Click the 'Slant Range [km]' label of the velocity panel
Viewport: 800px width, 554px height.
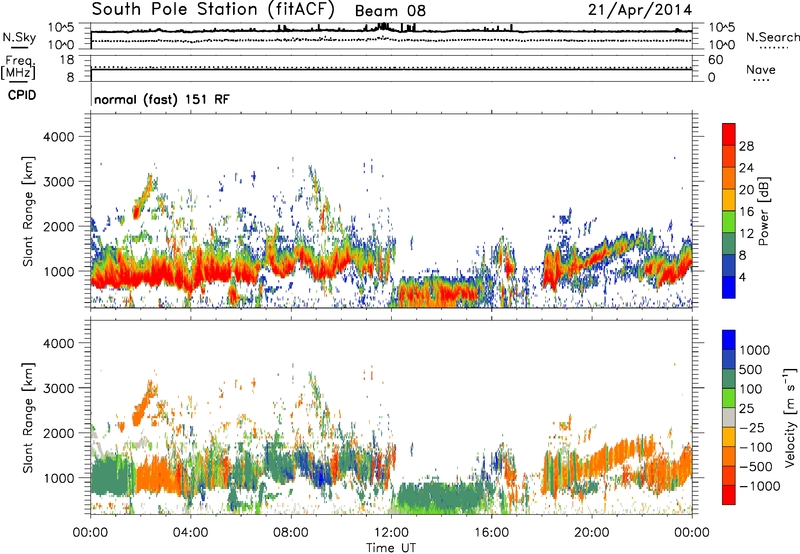point(28,417)
